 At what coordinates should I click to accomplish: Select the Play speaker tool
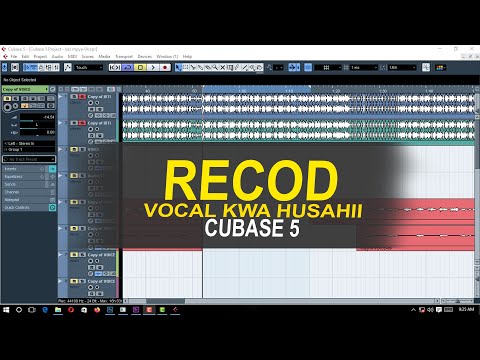(252, 68)
